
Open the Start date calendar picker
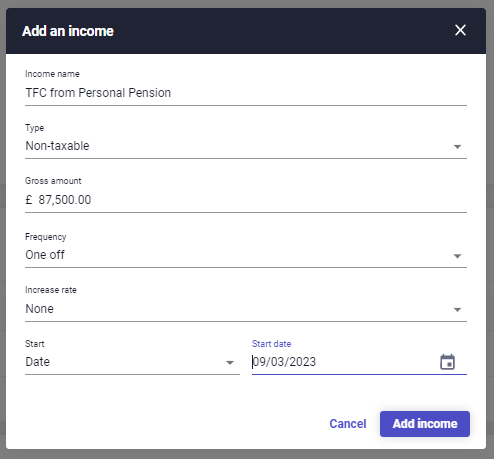click(x=447, y=362)
